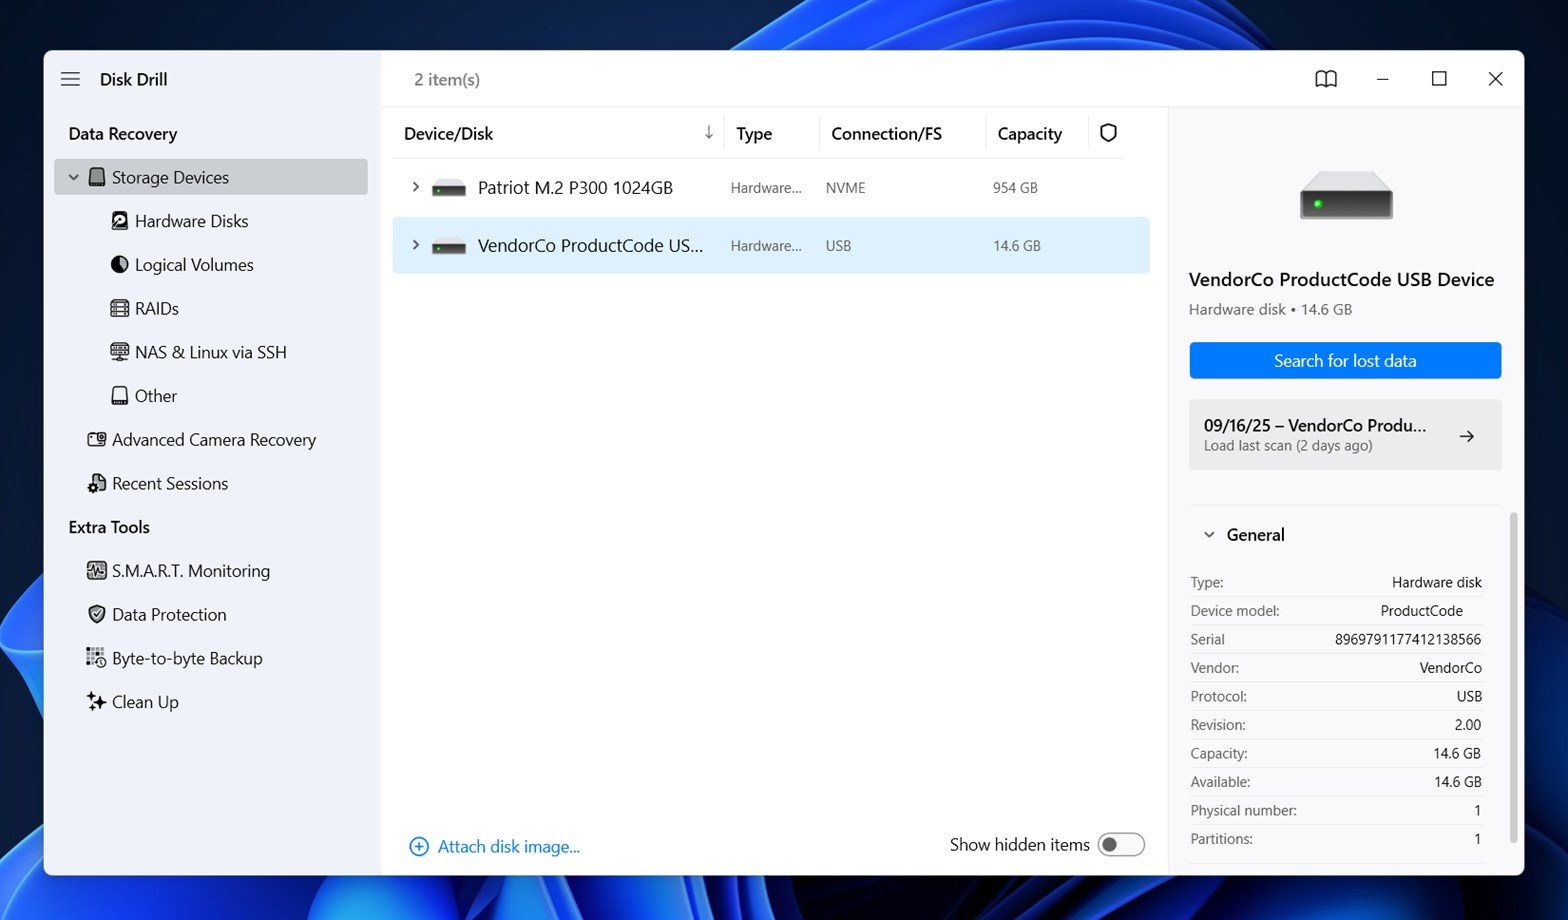Viewport: 1568px width, 920px height.
Task: Open the help book icon
Action: tap(1325, 79)
